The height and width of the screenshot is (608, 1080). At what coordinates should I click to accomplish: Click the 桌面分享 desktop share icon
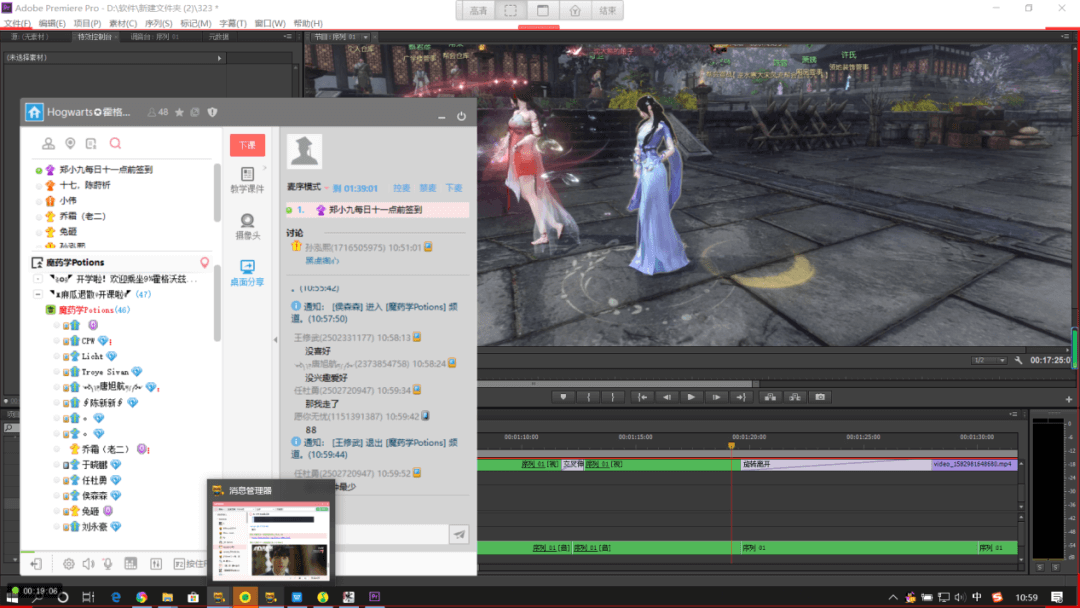coord(247,268)
